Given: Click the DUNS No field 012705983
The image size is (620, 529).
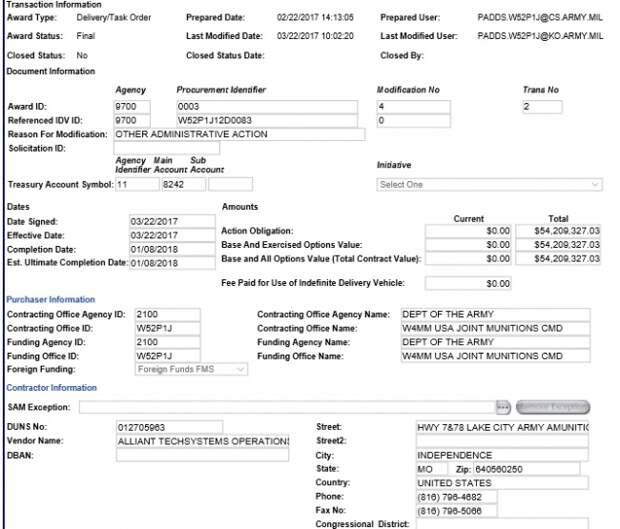Looking at the screenshot, I should click(x=170, y=427).
